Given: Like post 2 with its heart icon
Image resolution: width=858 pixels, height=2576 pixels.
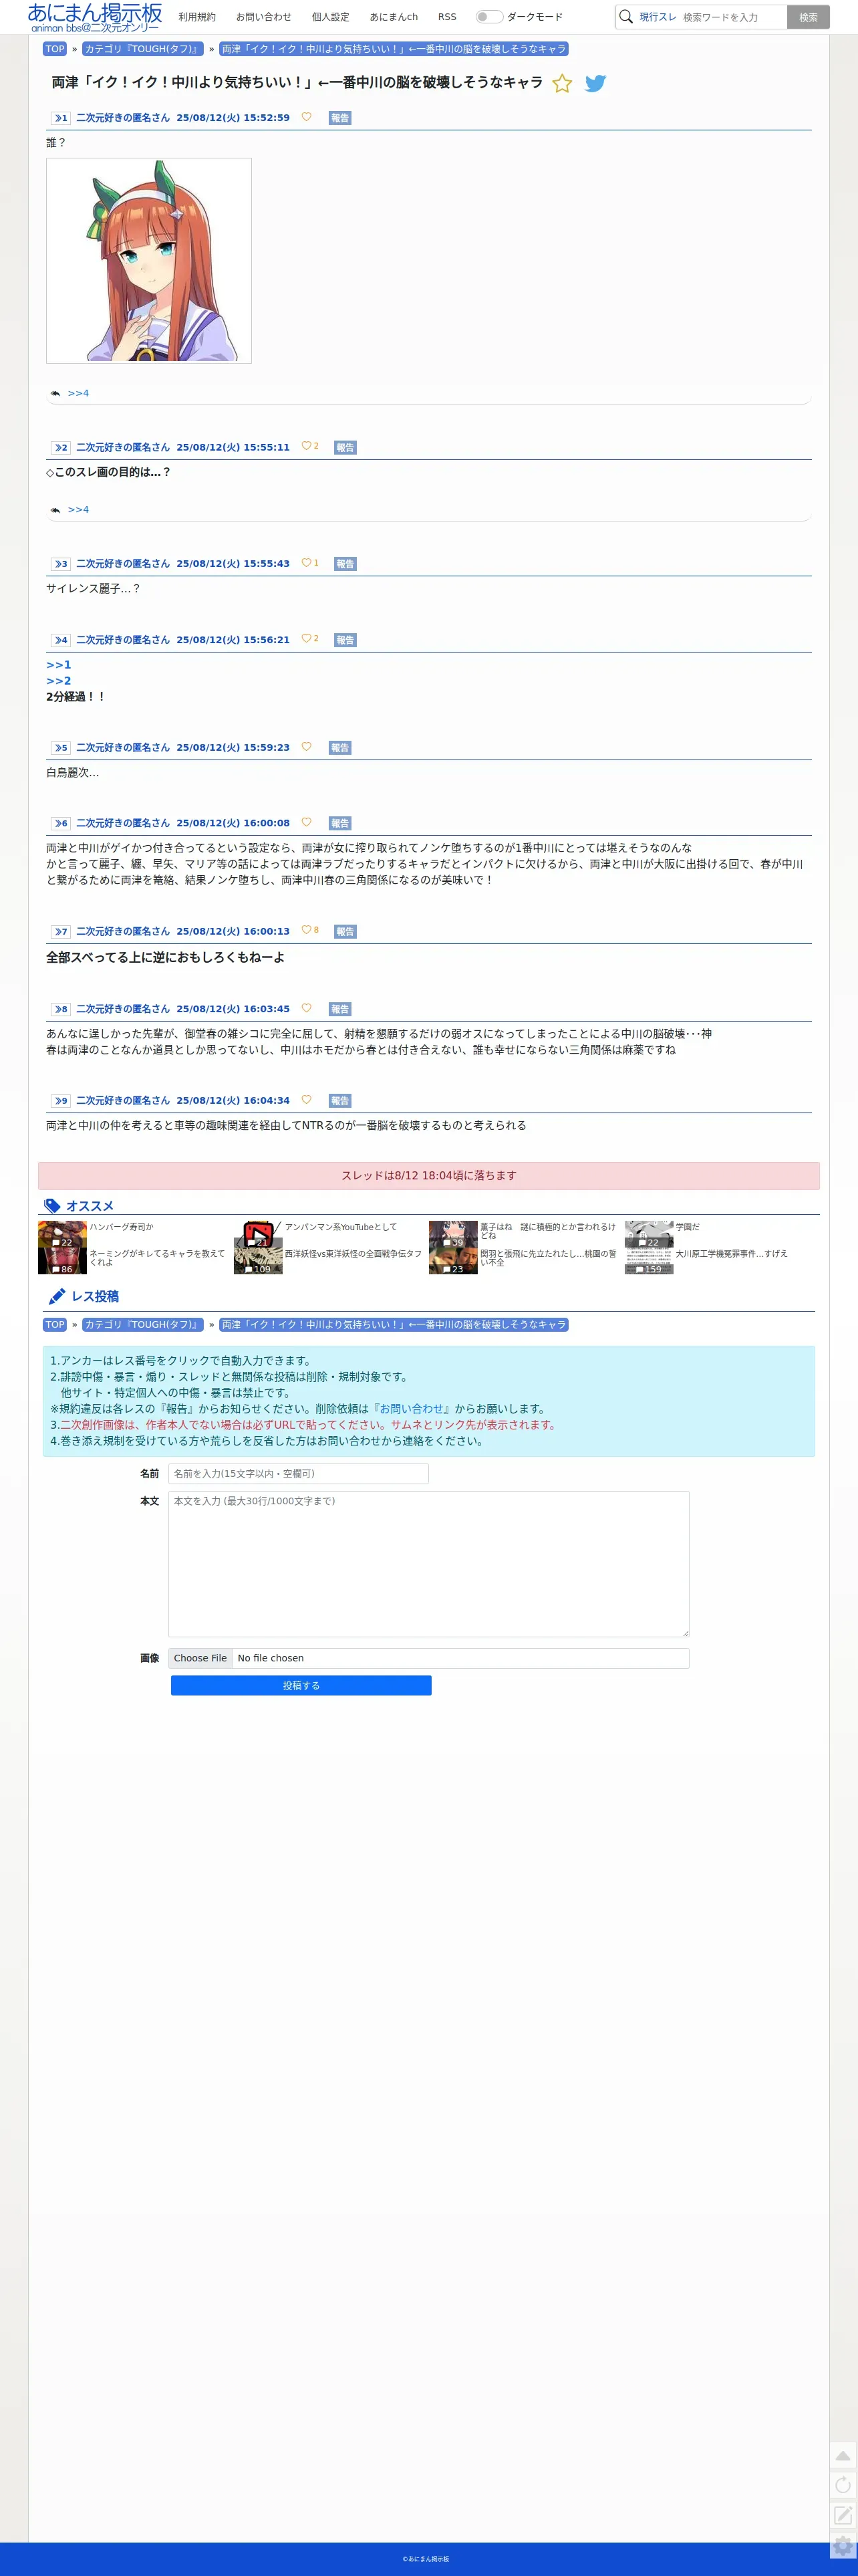Looking at the screenshot, I should [x=306, y=446].
